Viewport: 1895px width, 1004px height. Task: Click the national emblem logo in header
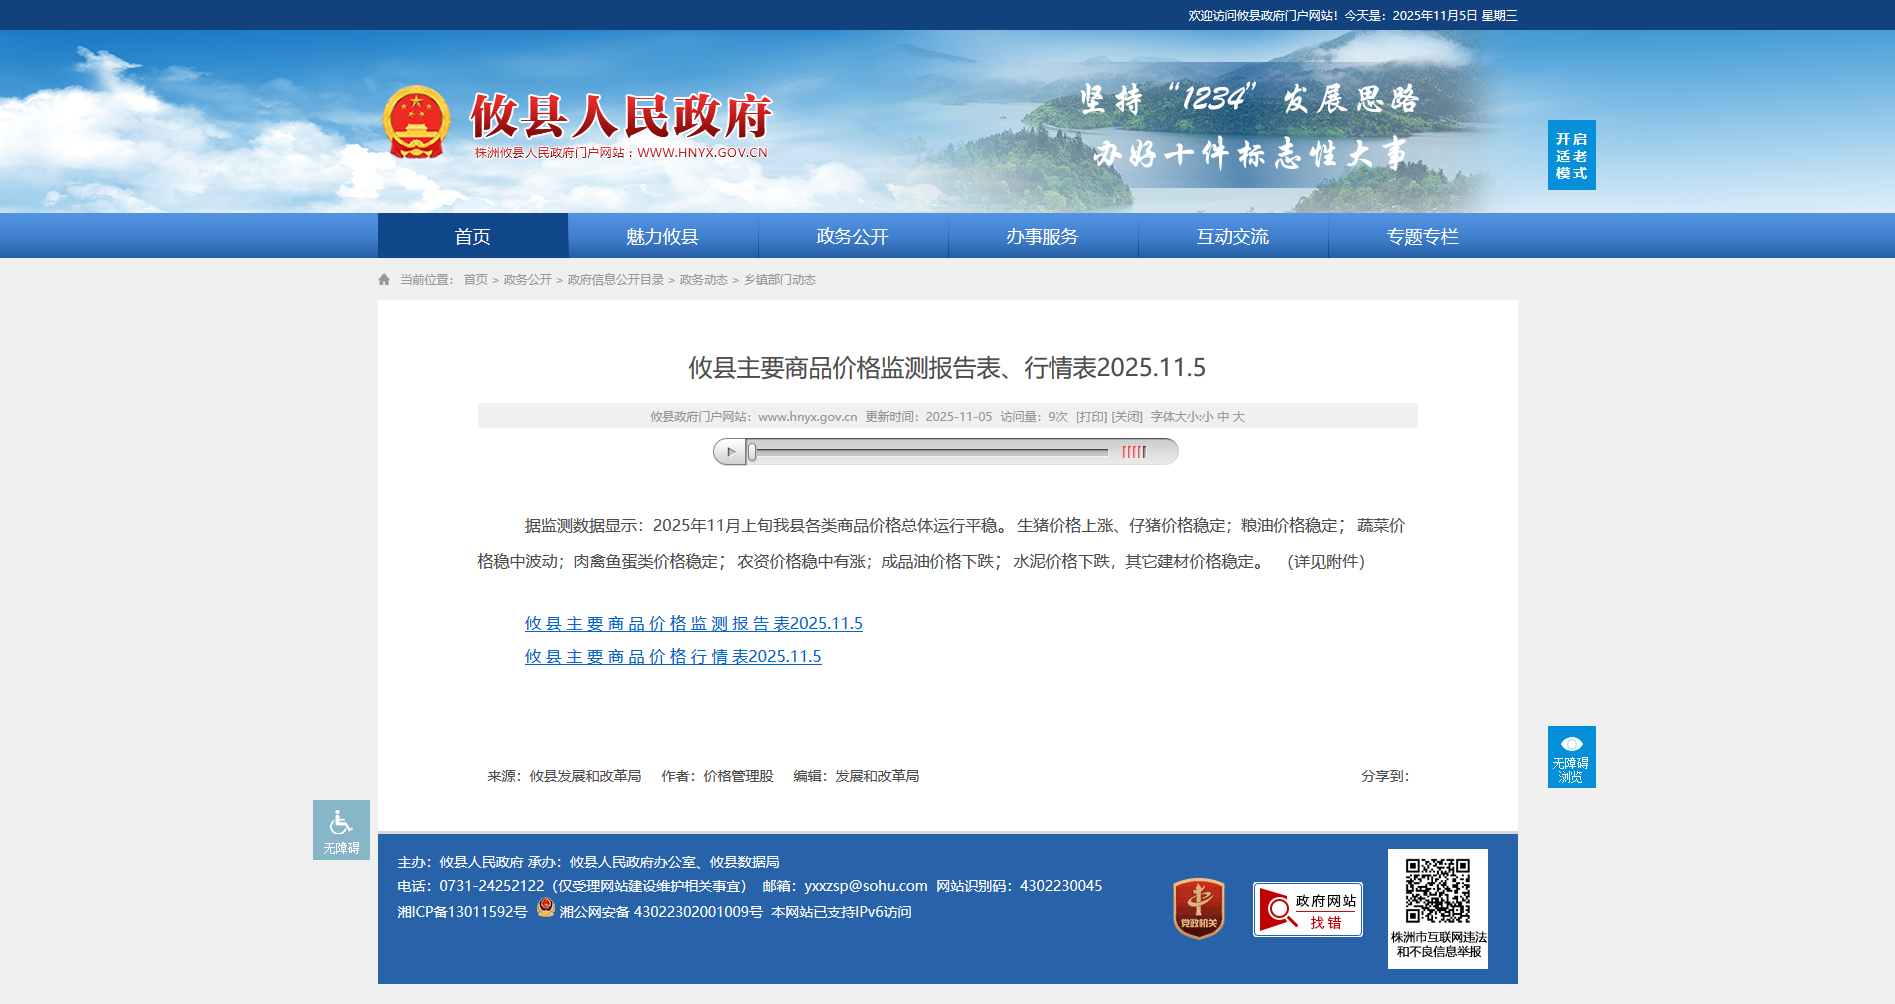pos(416,122)
